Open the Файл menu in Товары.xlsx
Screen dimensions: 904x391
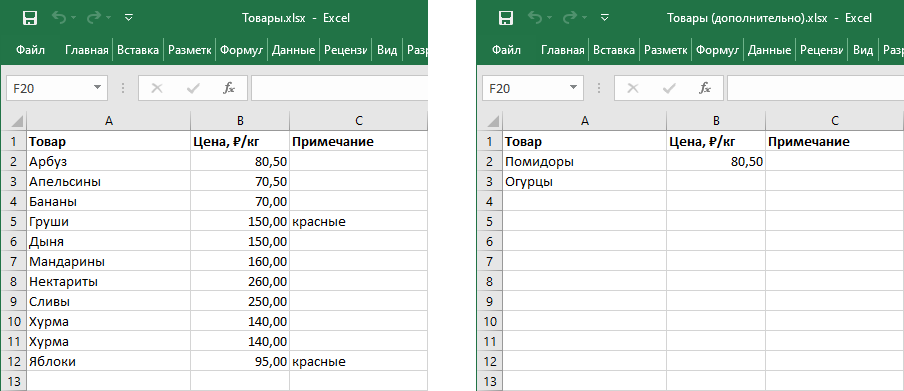click(31, 50)
